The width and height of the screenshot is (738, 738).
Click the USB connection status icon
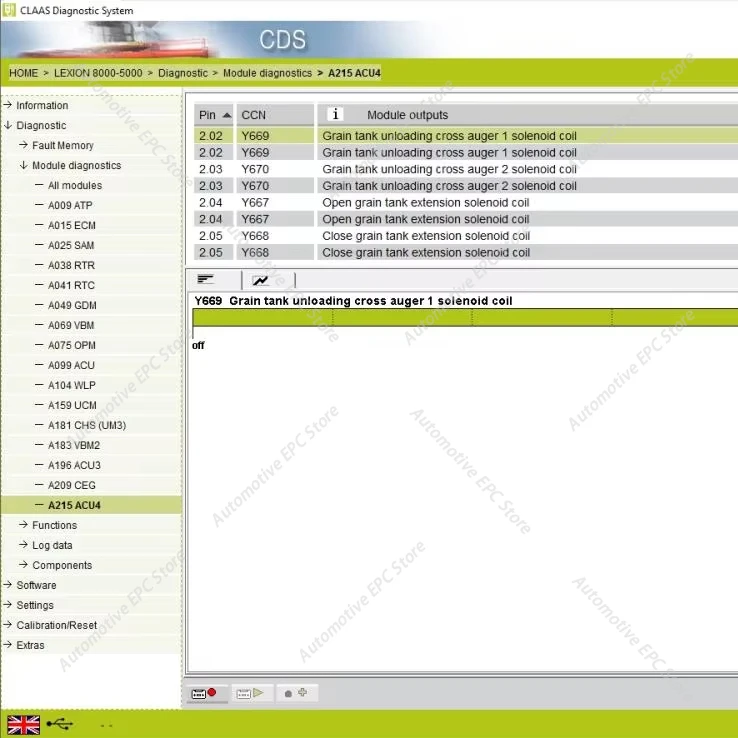point(60,724)
